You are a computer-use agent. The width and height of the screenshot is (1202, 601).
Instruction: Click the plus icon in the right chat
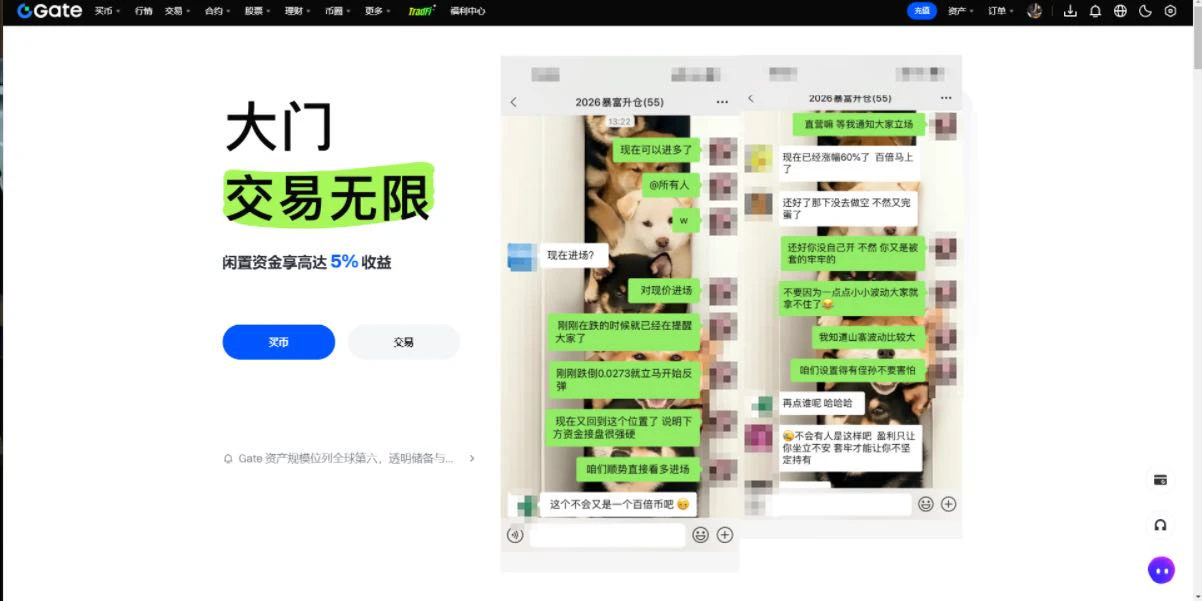[949, 504]
